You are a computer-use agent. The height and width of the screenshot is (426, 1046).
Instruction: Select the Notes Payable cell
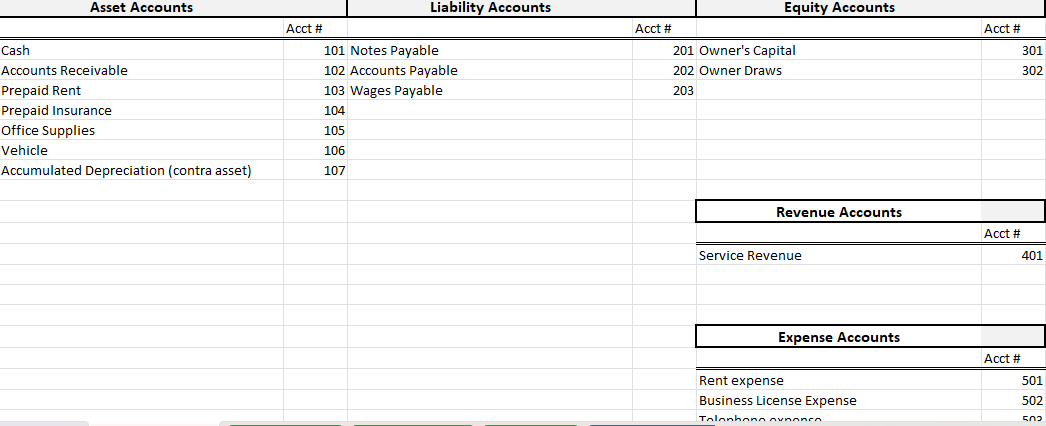(490, 50)
